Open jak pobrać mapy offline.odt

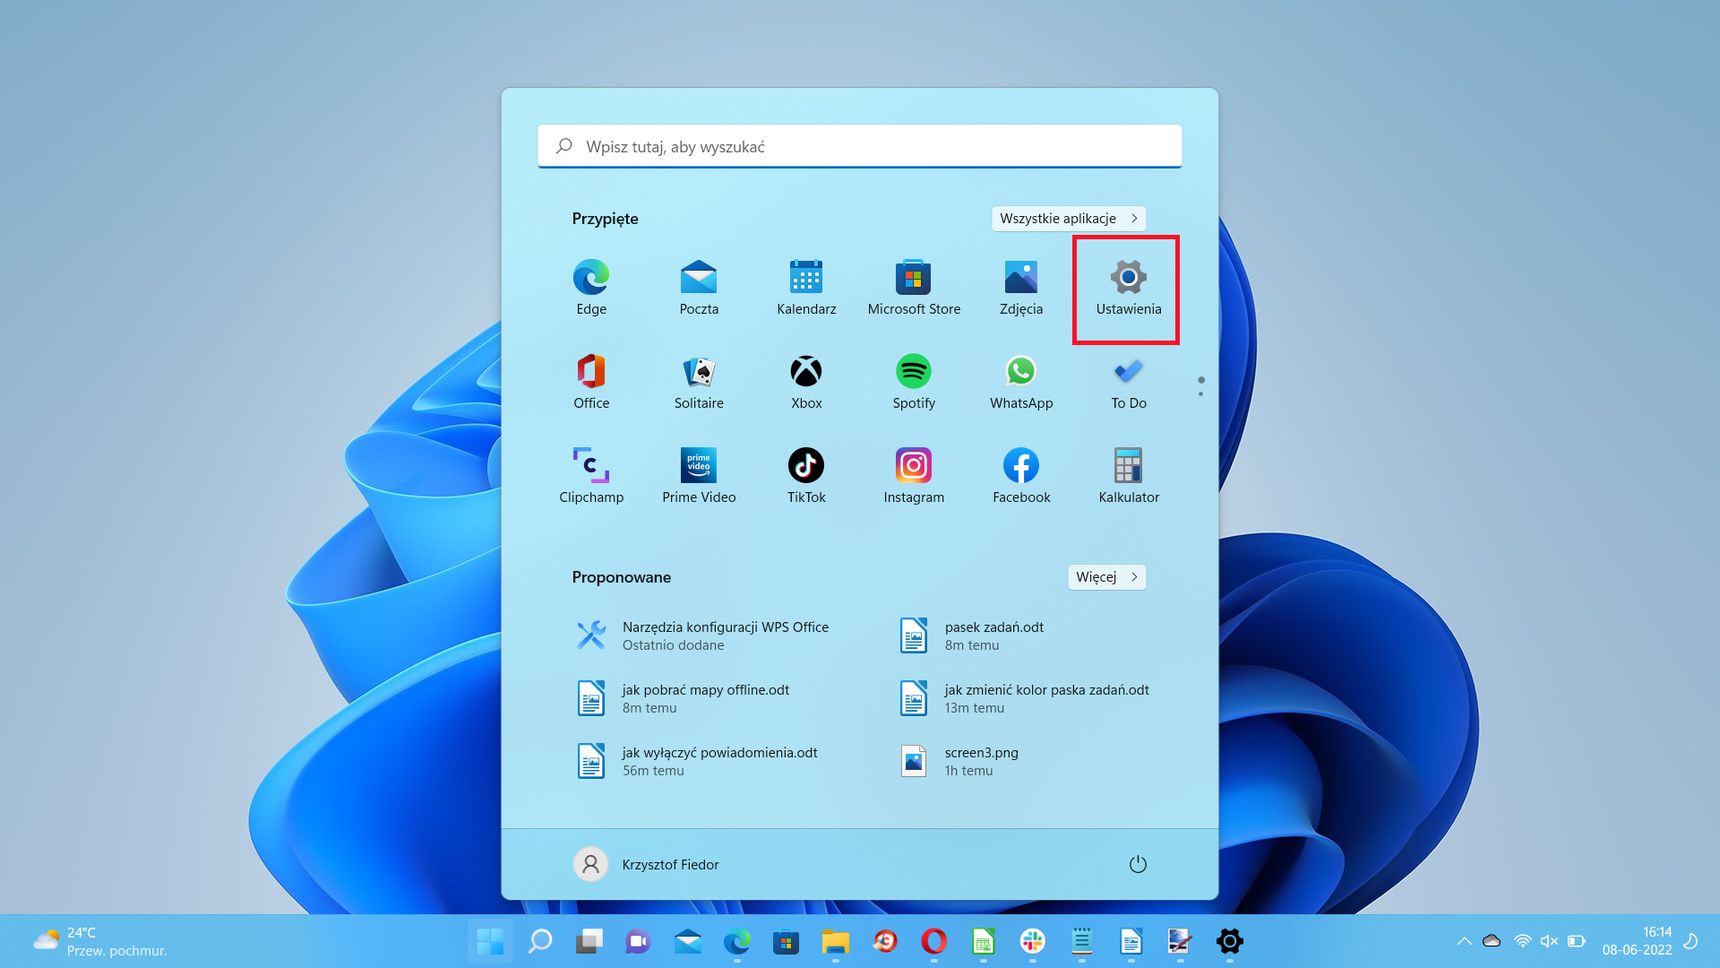tap(684, 698)
